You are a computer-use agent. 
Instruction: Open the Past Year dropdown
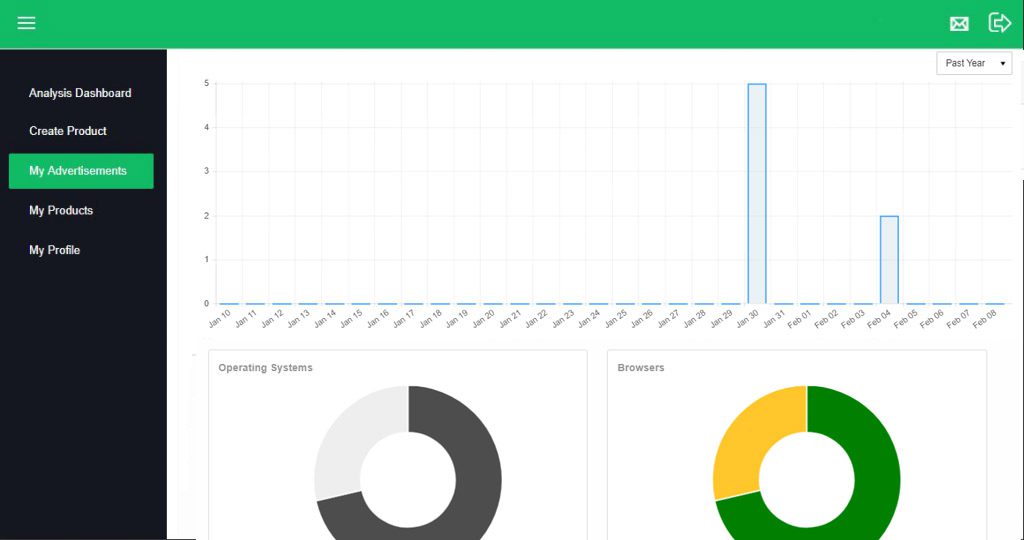point(974,63)
